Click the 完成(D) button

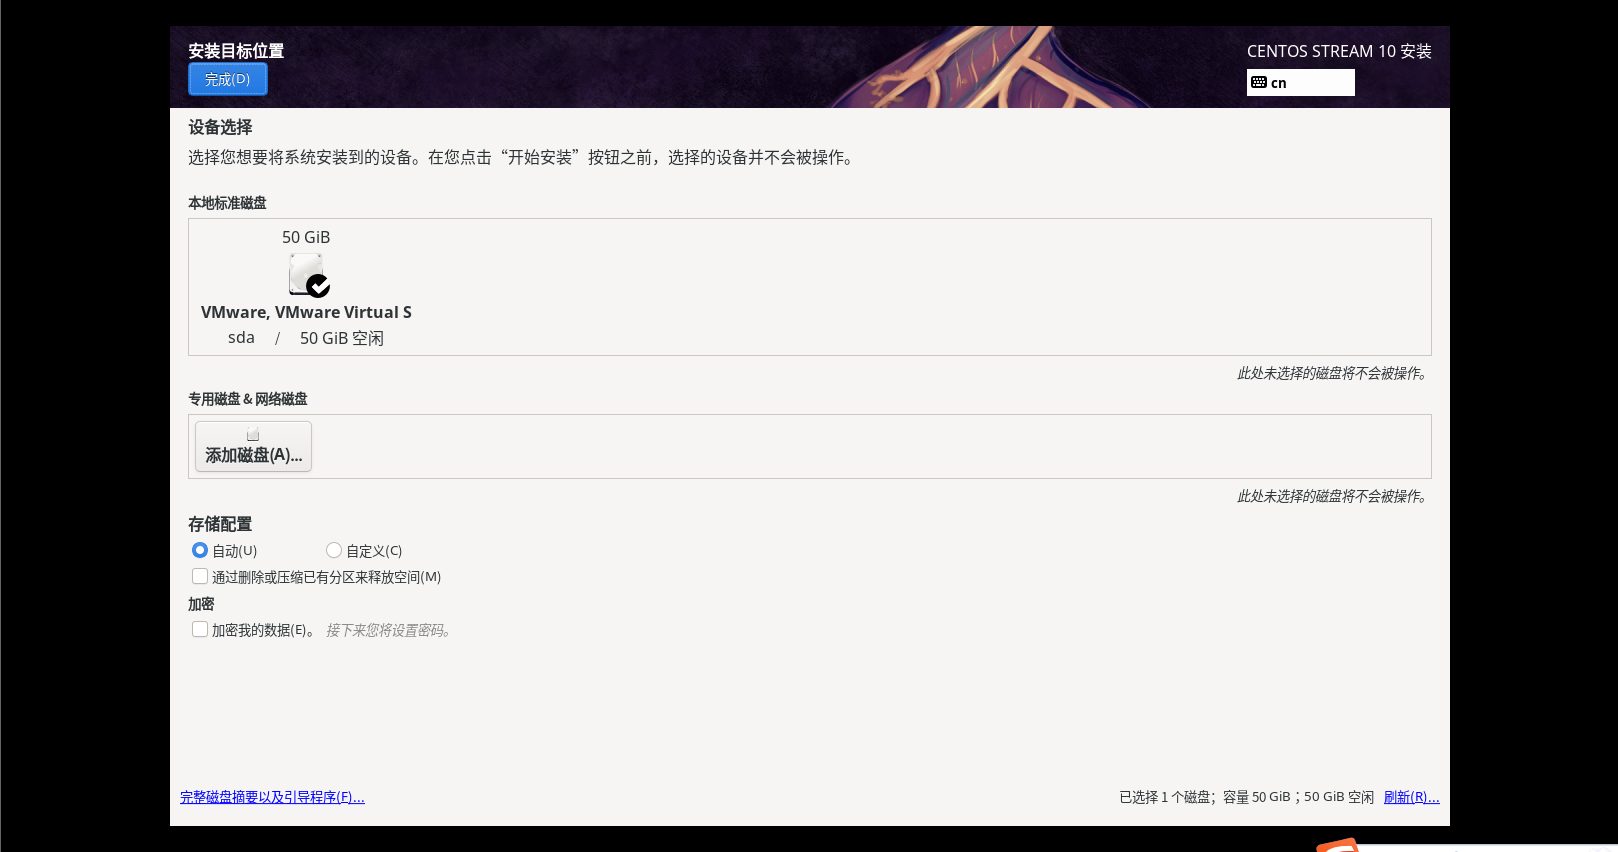pyautogui.click(x=228, y=79)
